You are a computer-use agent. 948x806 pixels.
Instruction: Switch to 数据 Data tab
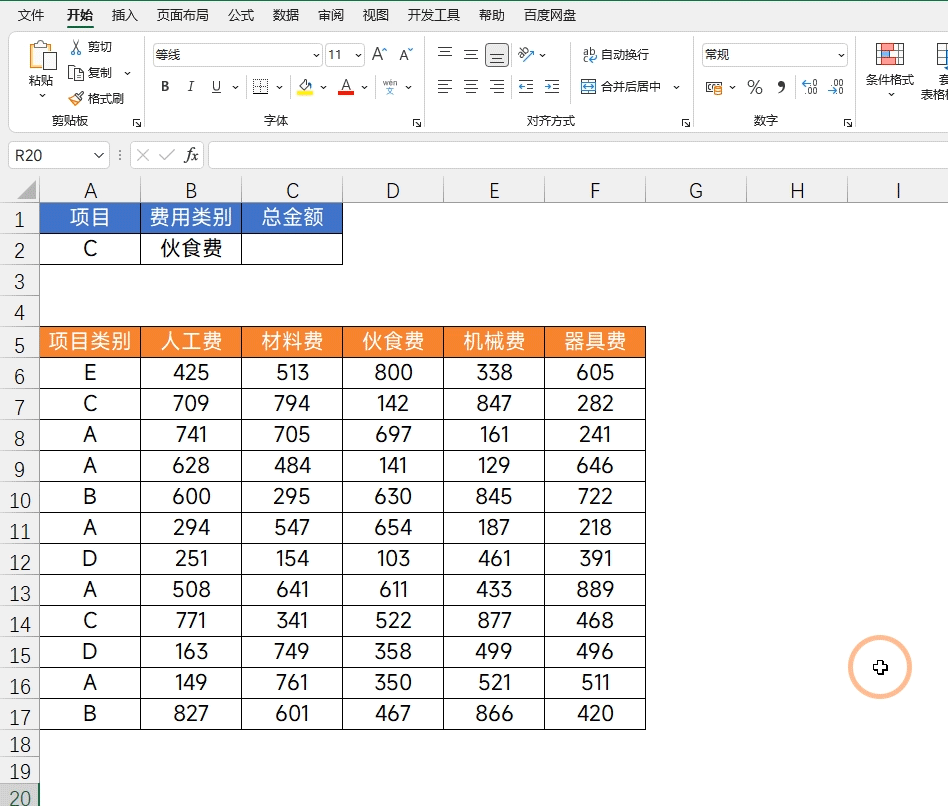coord(286,15)
